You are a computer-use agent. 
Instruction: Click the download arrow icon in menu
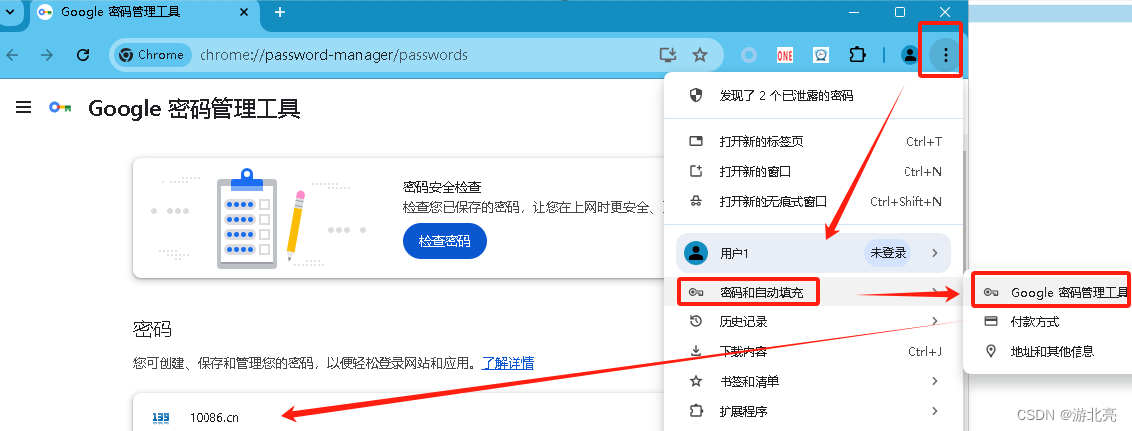click(696, 352)
